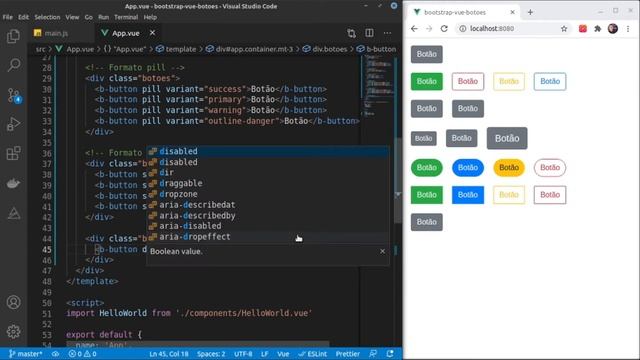Viewport: 640px width, 360px height.
Task: Open the Docker view in activity bar
Action: point(13,183)
